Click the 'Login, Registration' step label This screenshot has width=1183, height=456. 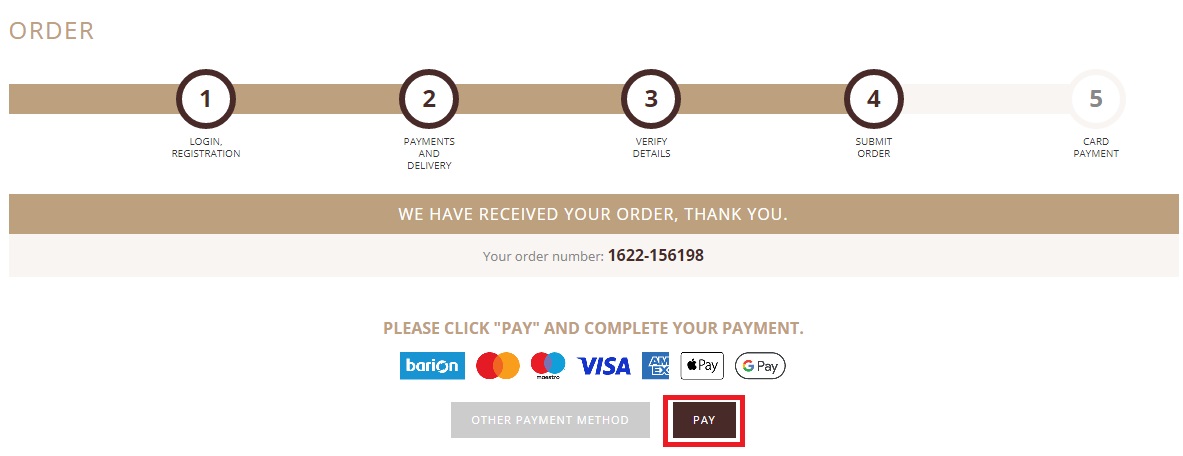click(x=206, y=147)
